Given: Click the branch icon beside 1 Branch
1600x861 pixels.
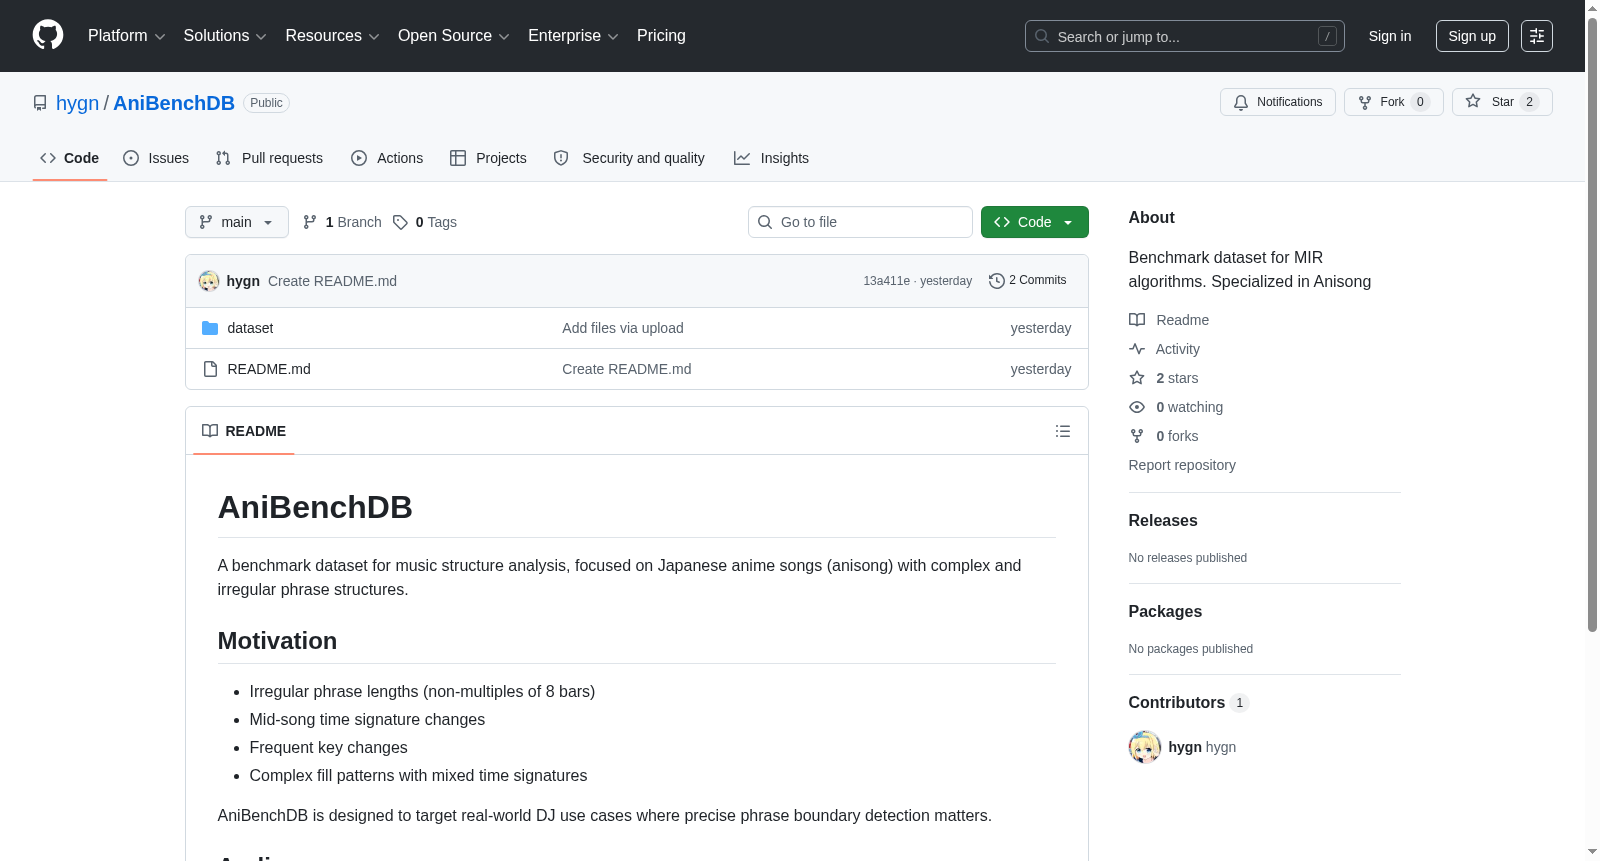Looking at the screenshot, I should [x=310, y=222].
